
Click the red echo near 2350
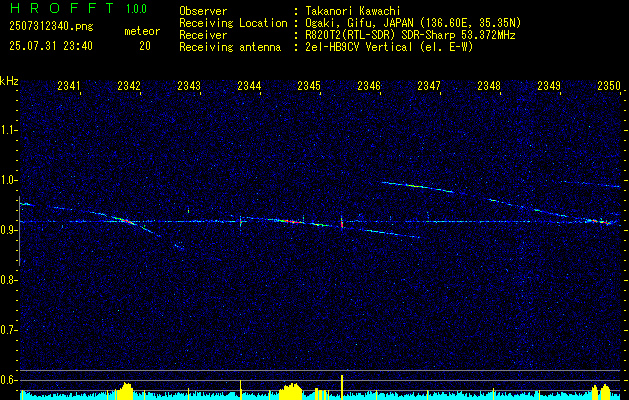click(x=602, y=221)
